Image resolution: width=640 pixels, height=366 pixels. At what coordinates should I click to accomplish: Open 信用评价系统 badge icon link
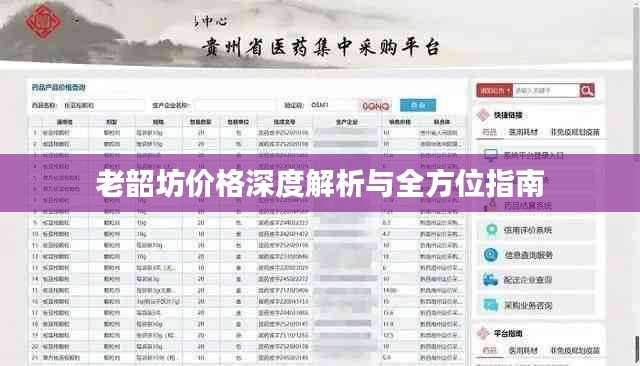point(491,230)
